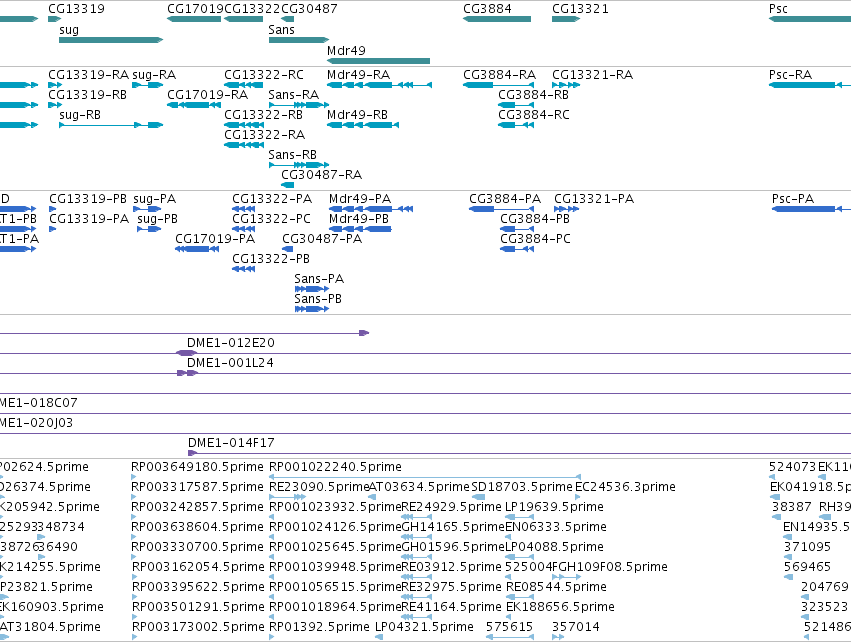Click the CG3884-RA transcript label
The image size is (851, 642).
click(x=499, y=74)
